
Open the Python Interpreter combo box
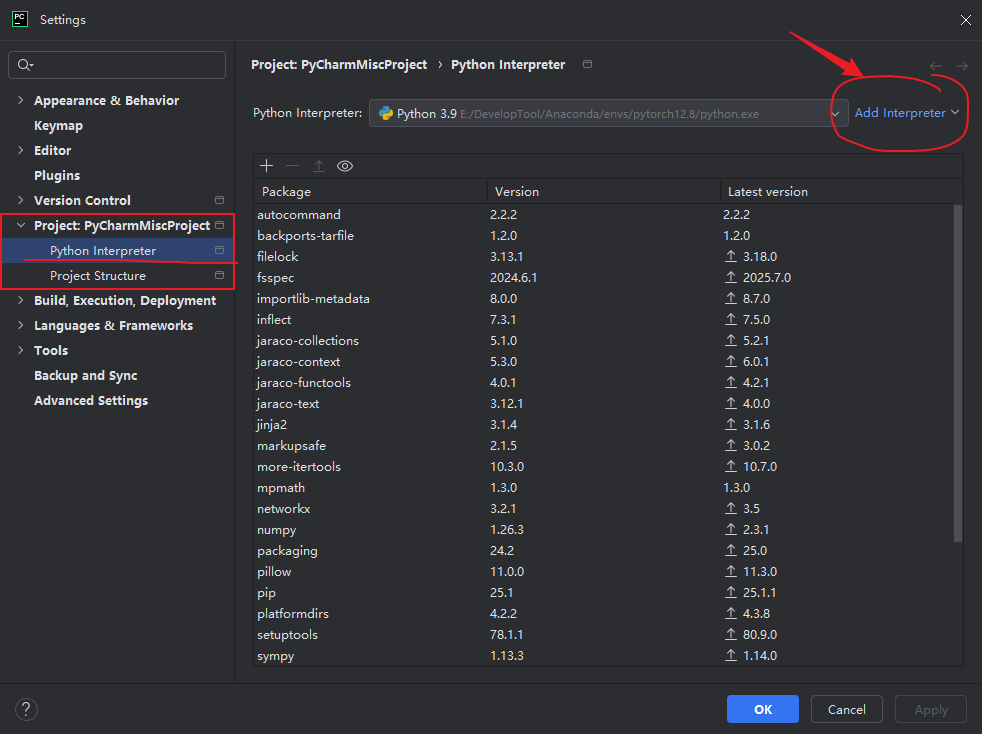(x=608, y=113)
